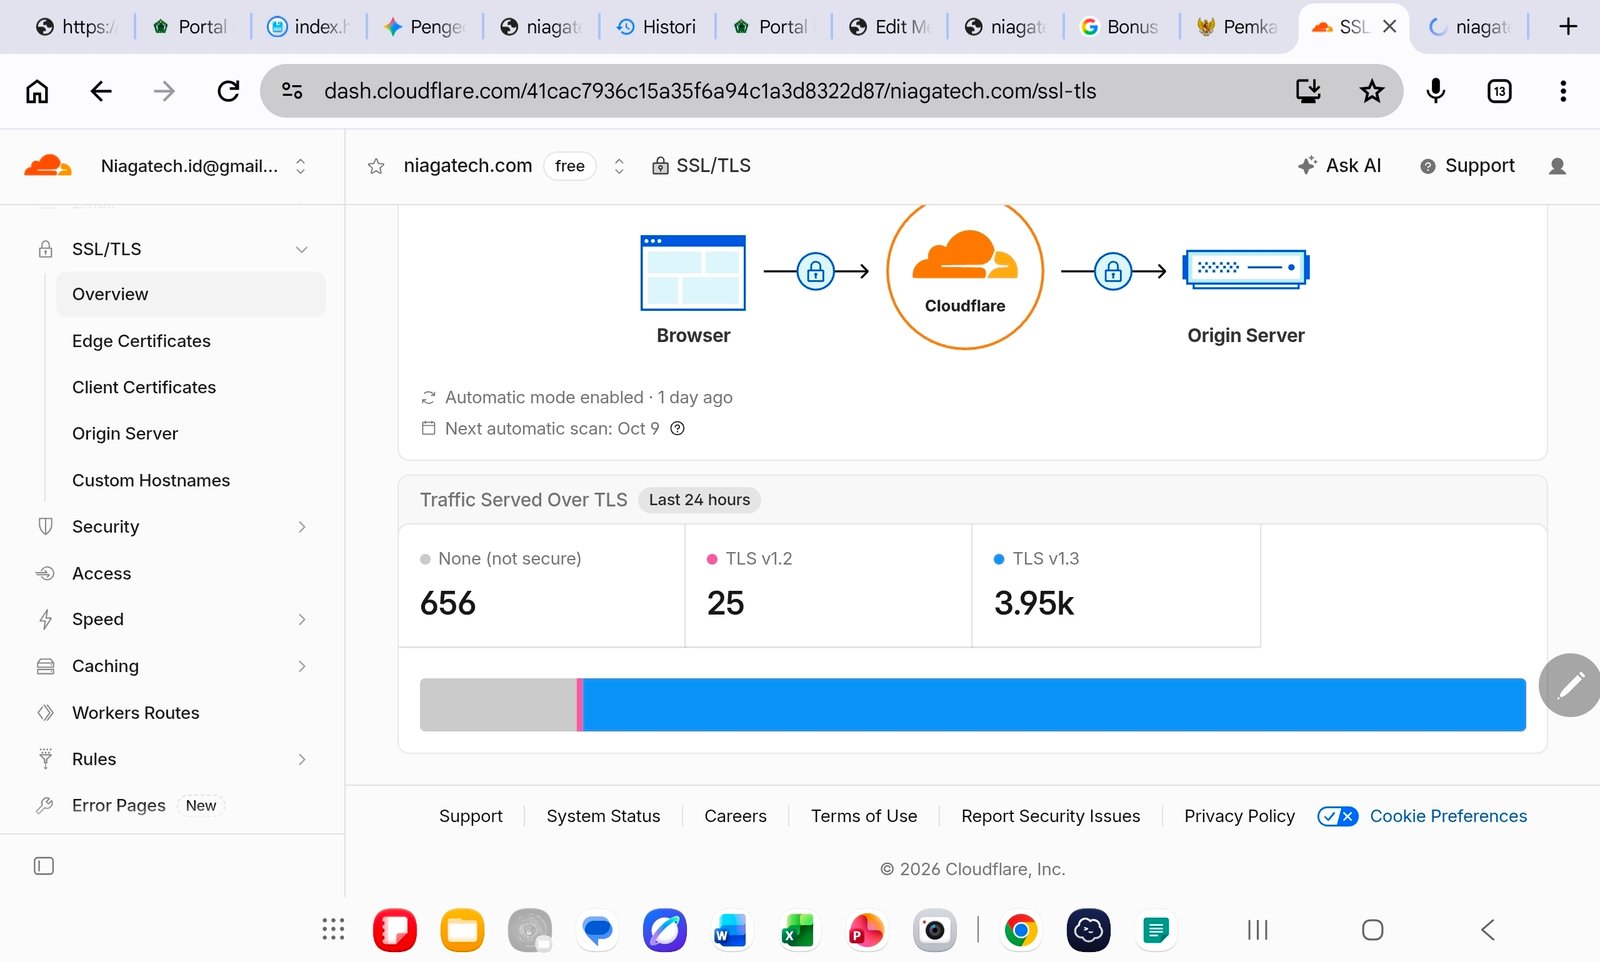The image size is (1600, 961).
Task: Open Origin Server settings page
Action: (125, 434)
